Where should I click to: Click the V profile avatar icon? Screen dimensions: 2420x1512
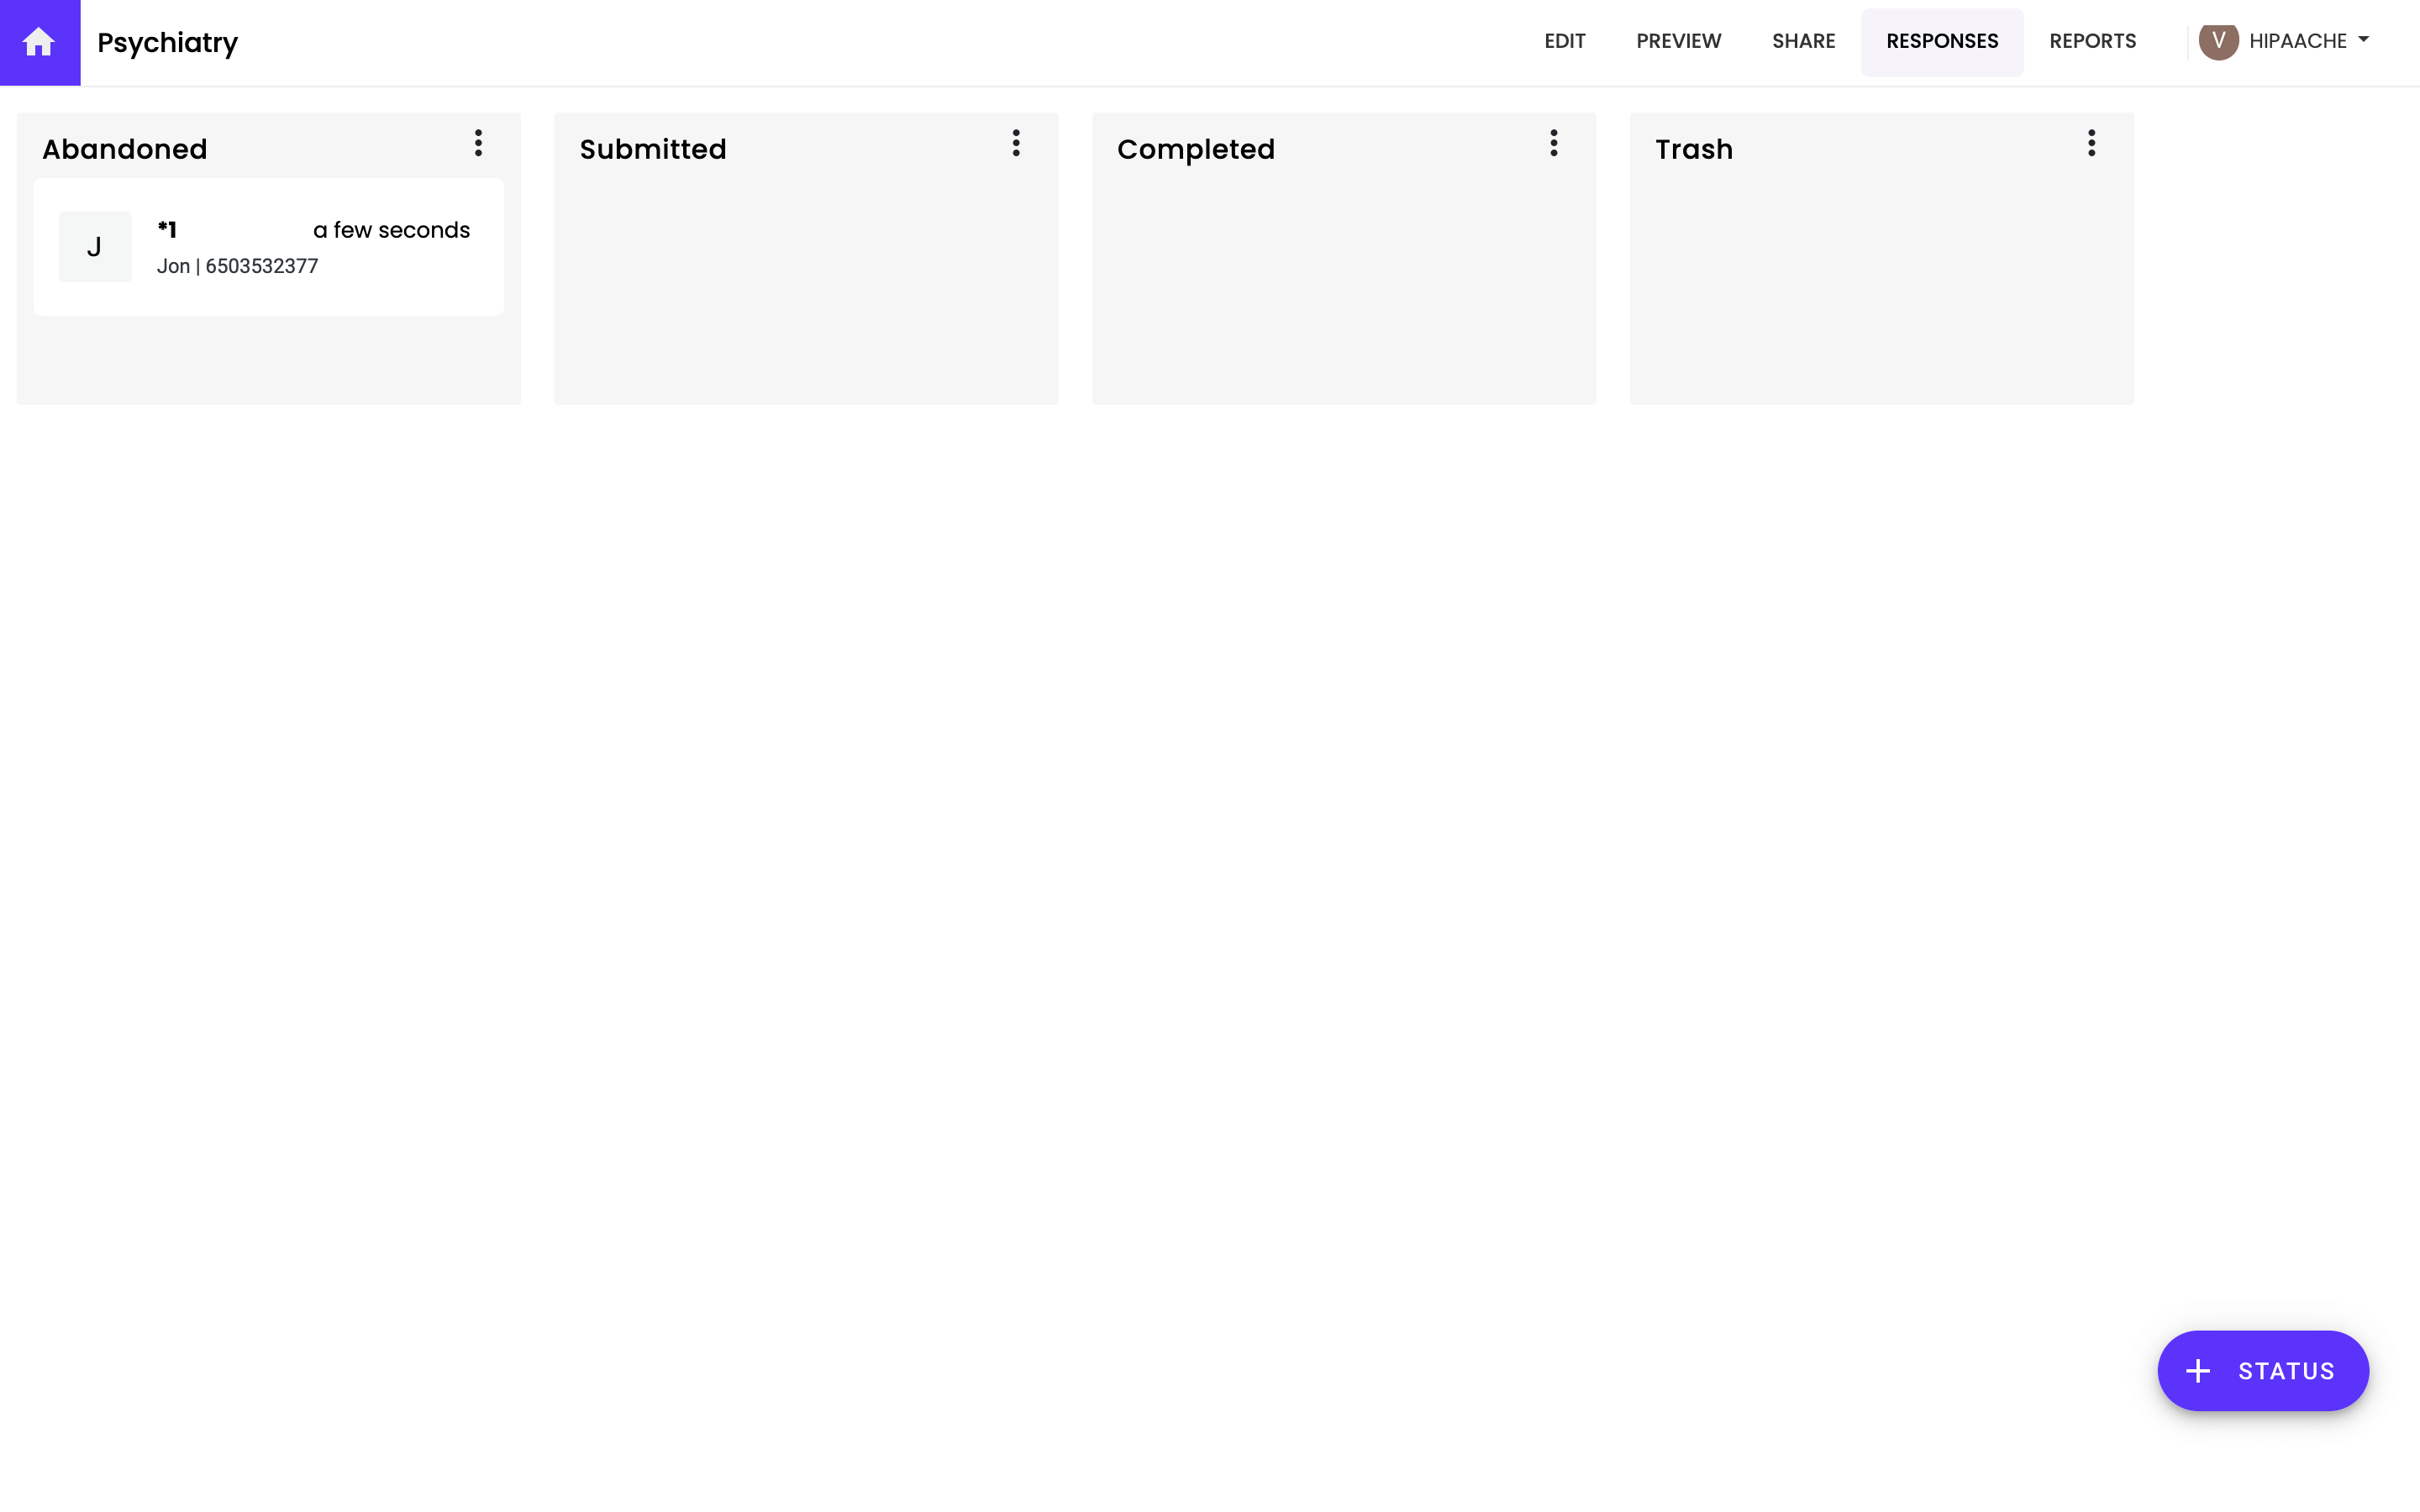(x=2221, y=41)
